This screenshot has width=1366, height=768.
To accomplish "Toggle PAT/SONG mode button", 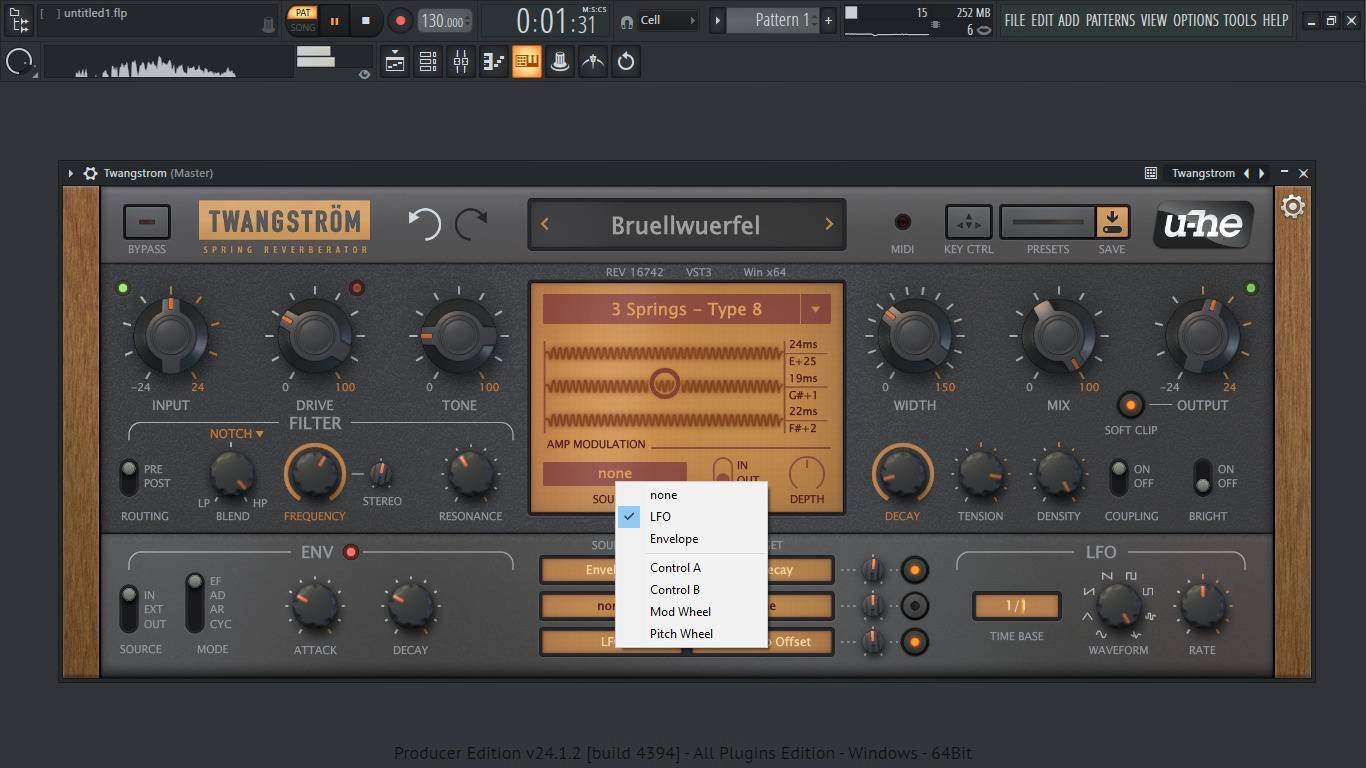I will click(x=302, y=20).
